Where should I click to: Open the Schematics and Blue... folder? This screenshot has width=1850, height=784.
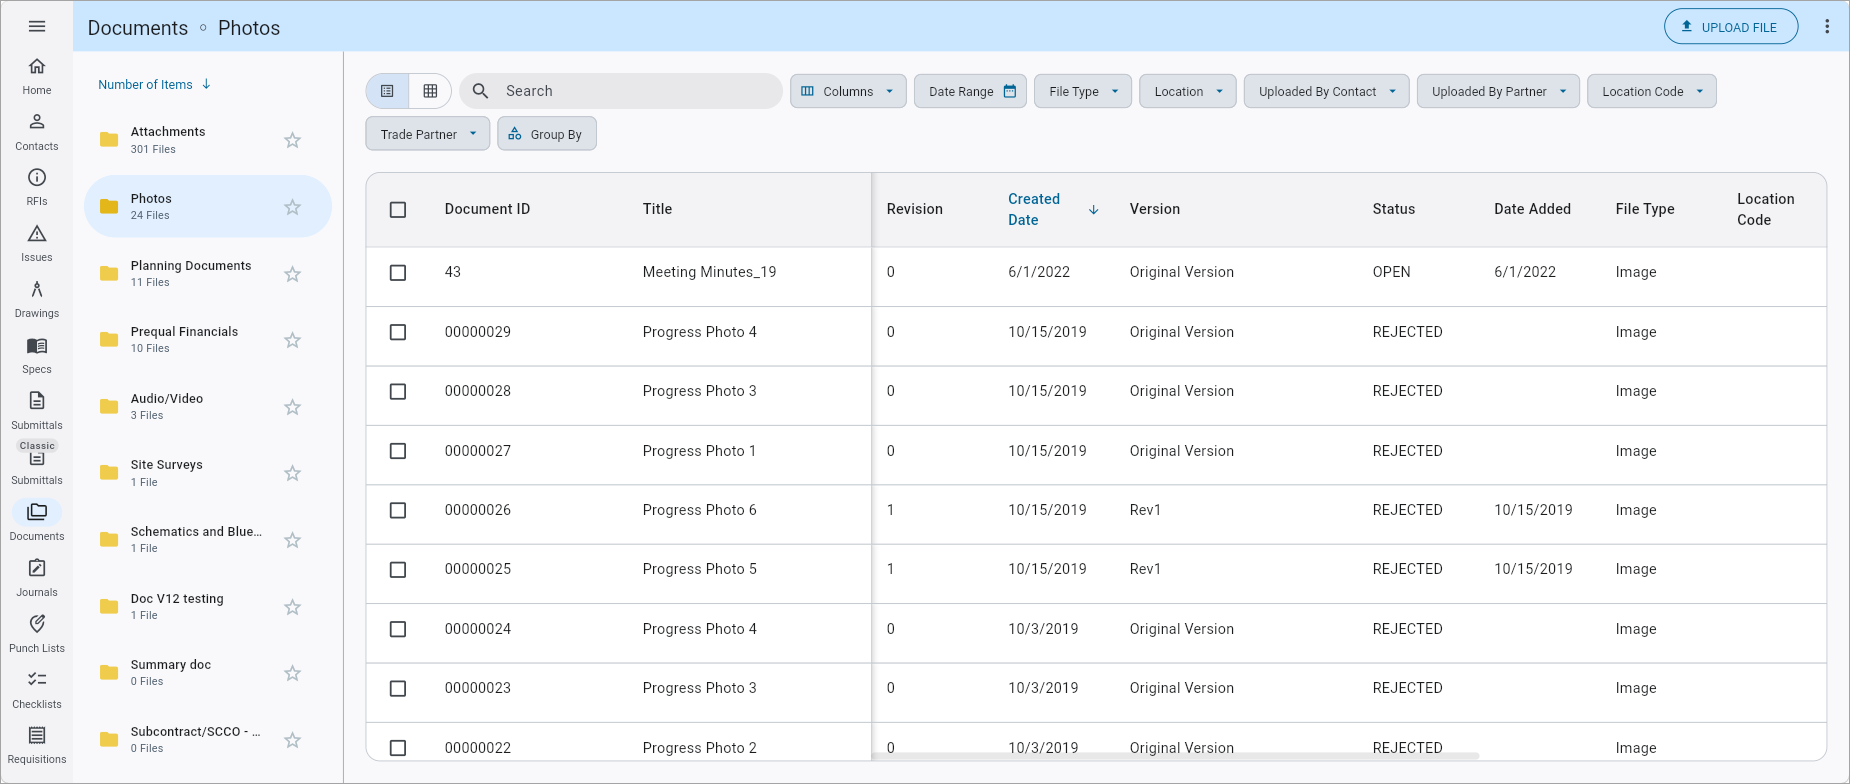click(208, 540)
